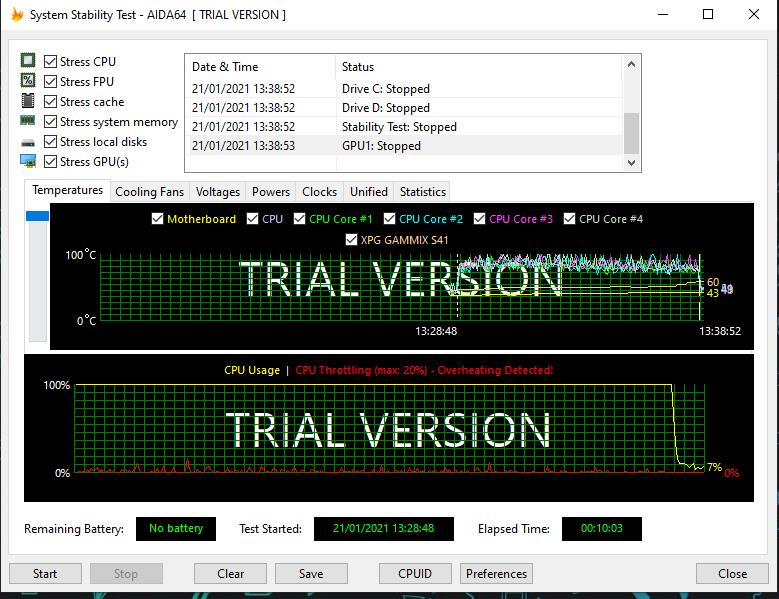
Task: Select the Drive C: Stopped log row
Action: tap(404, 88)
